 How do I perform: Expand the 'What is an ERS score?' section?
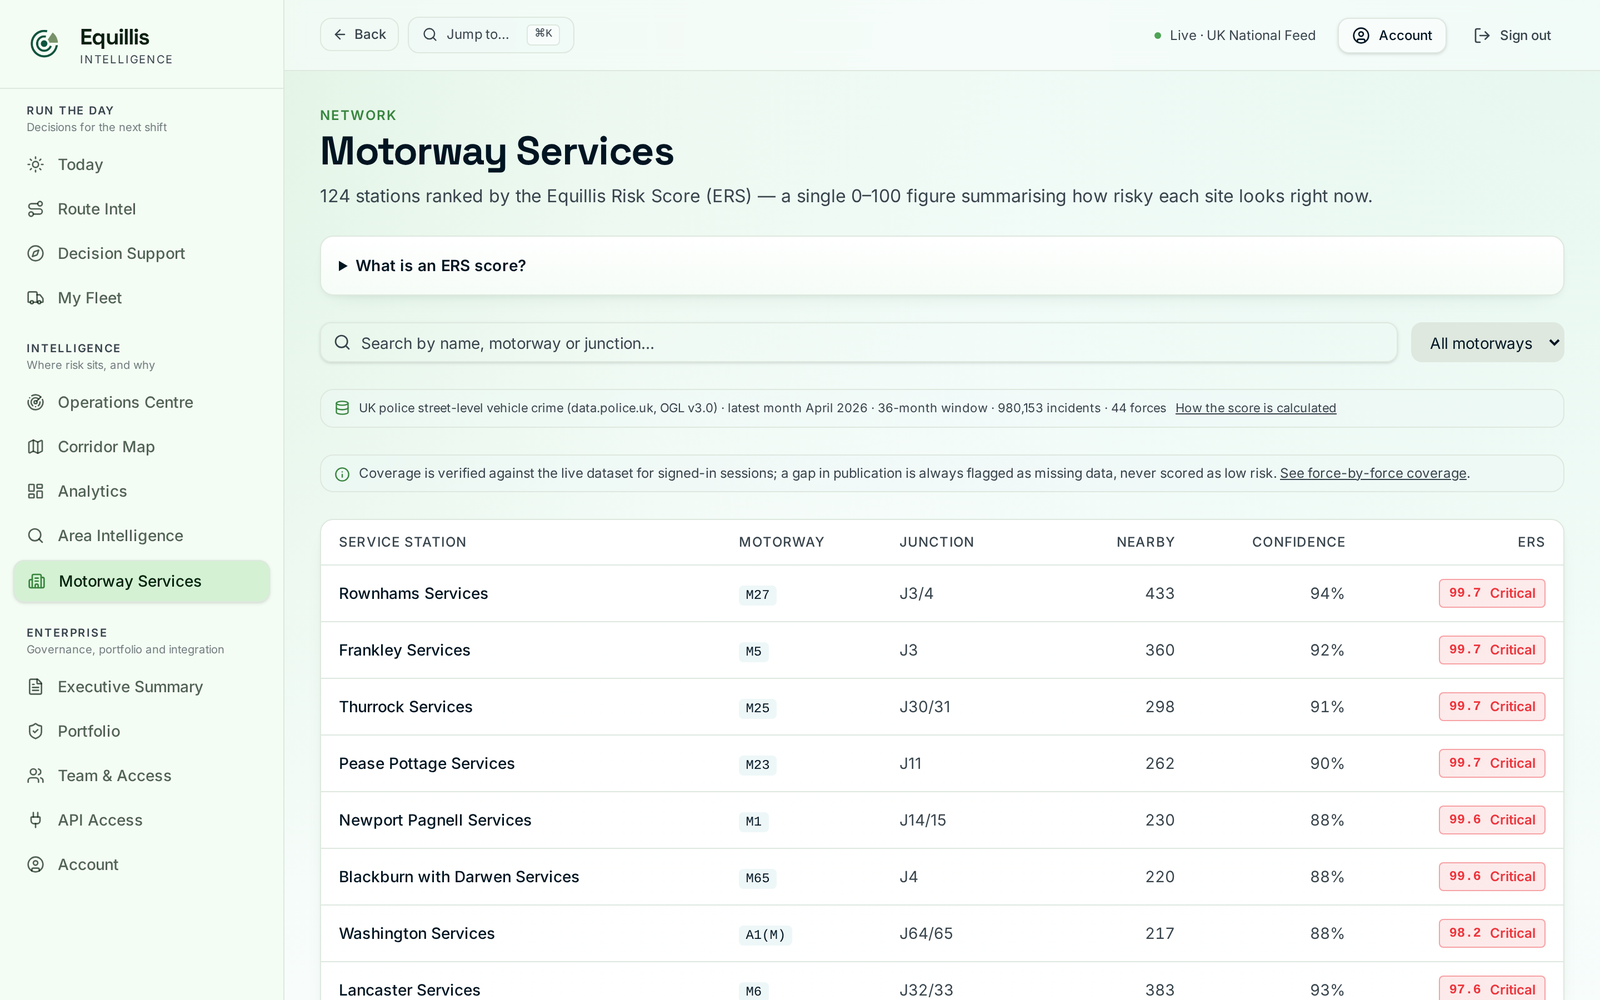(941, 266)
